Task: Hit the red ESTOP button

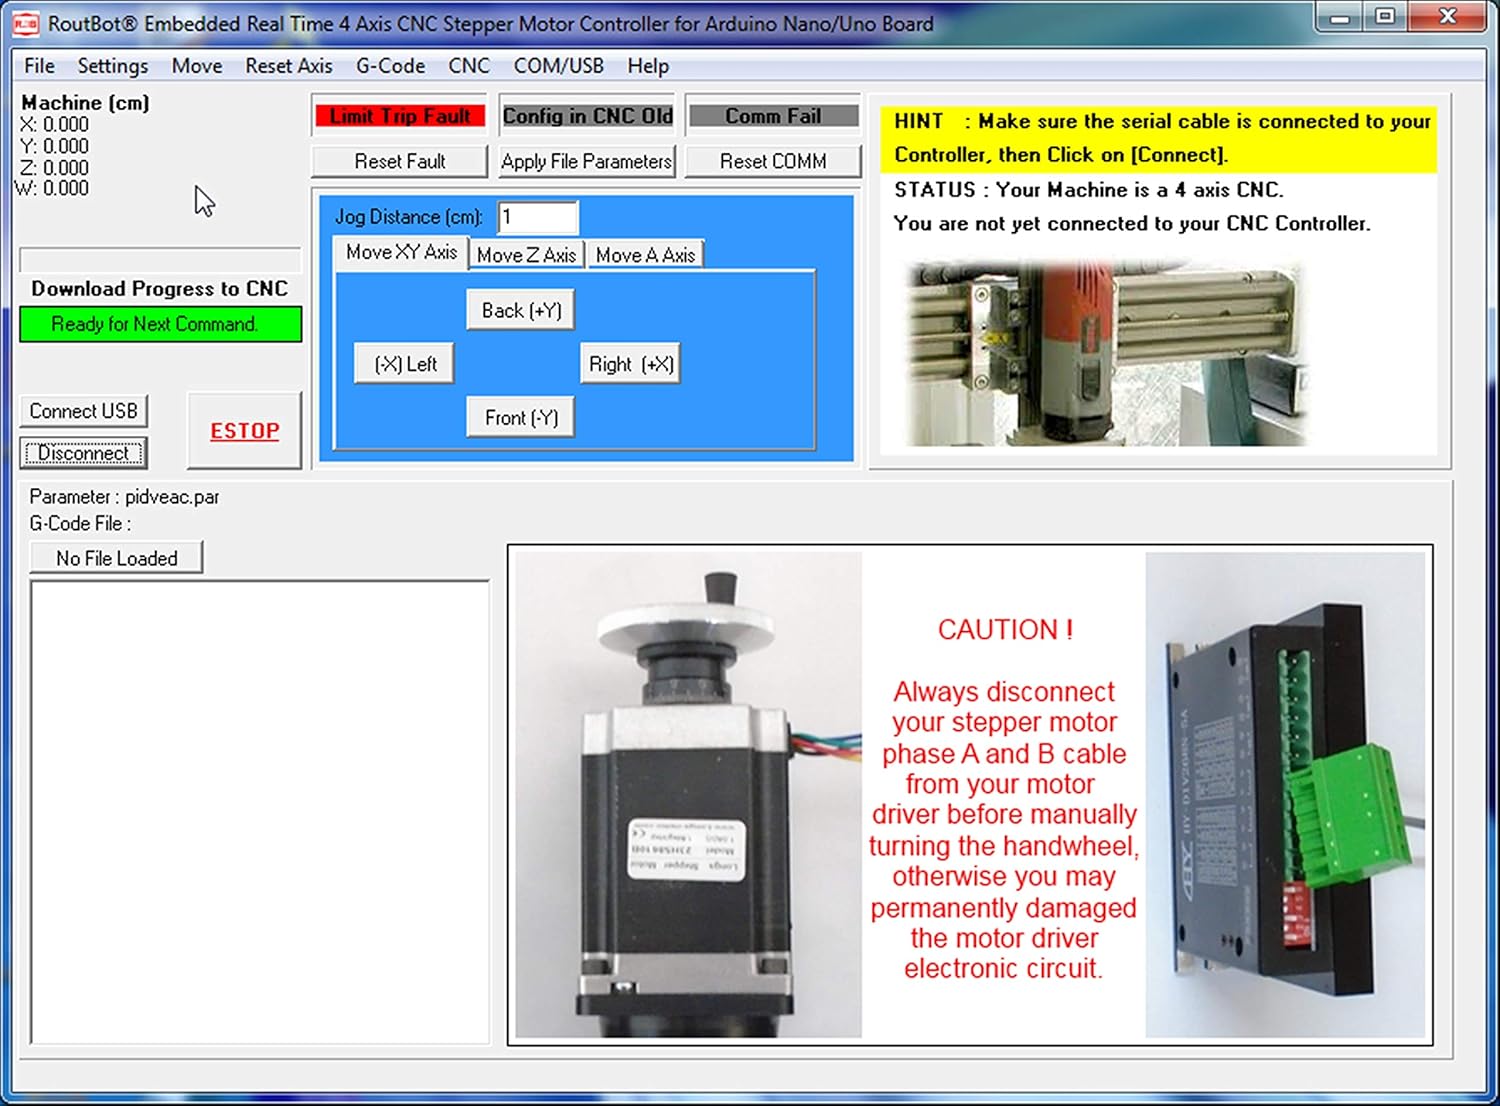Action: (244, 431)
